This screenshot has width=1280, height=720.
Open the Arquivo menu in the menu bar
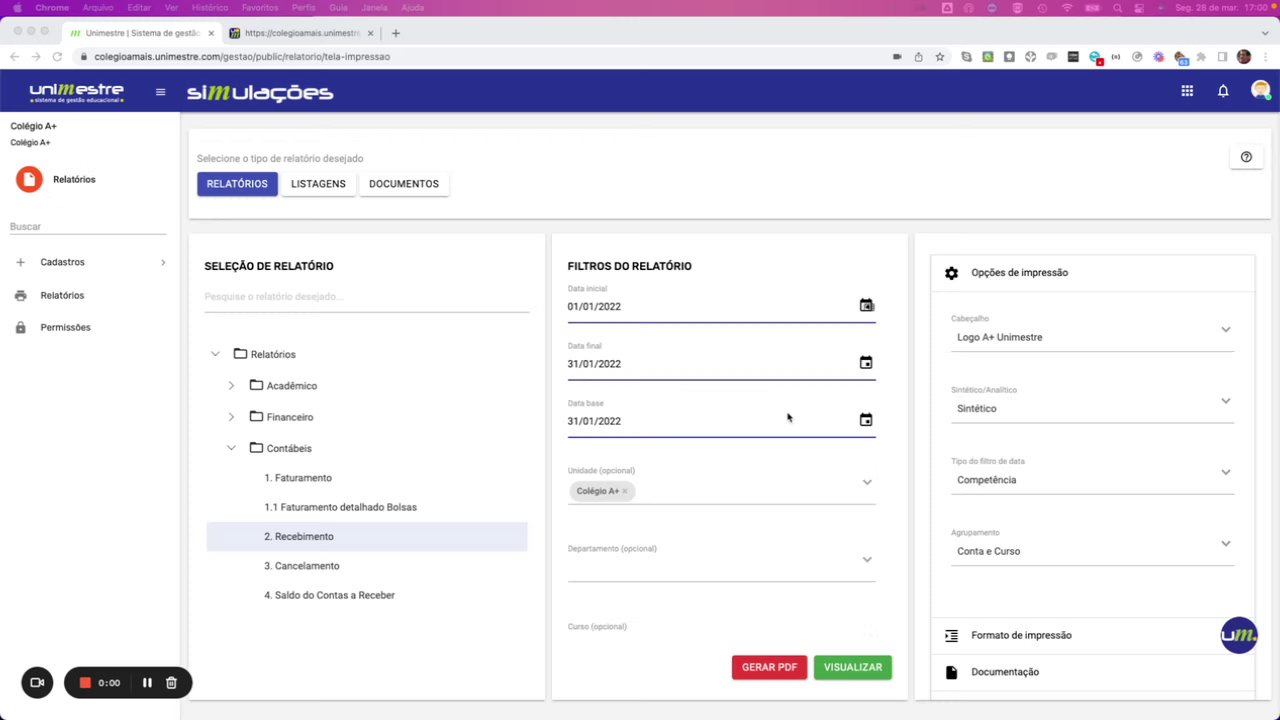pyautogui.click(x=98, y=7)
